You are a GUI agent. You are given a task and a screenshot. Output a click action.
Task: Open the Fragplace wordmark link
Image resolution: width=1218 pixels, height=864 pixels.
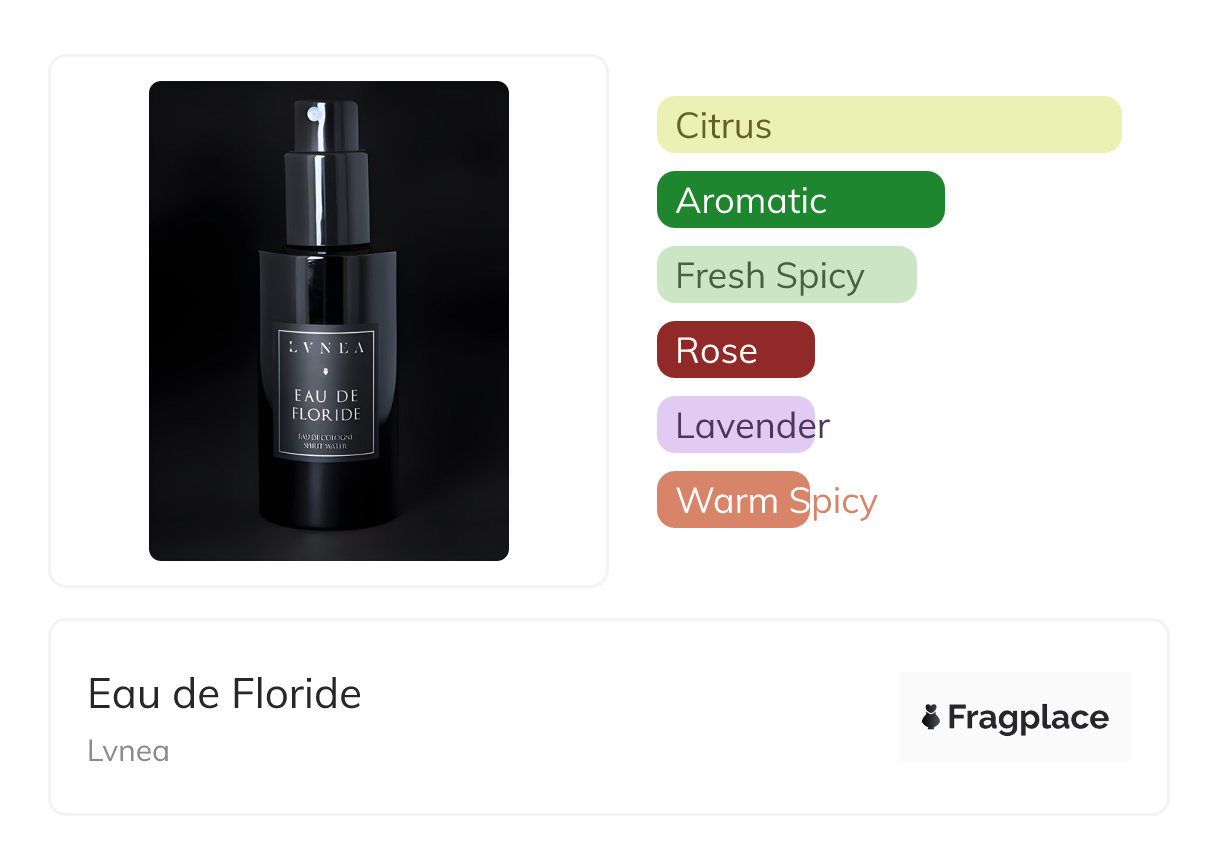tap(1028, 717)
